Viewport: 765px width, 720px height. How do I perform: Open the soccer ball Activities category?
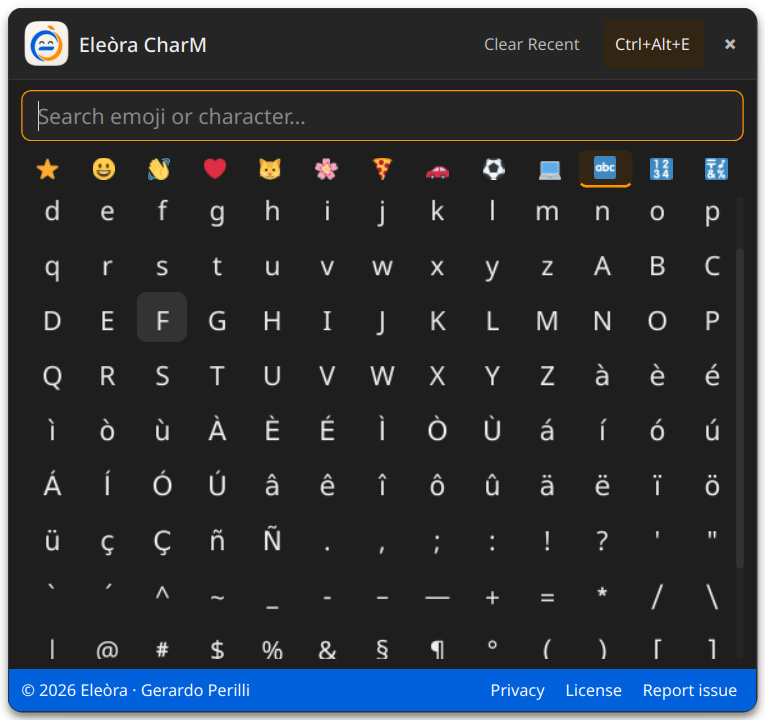coord(494,169)
